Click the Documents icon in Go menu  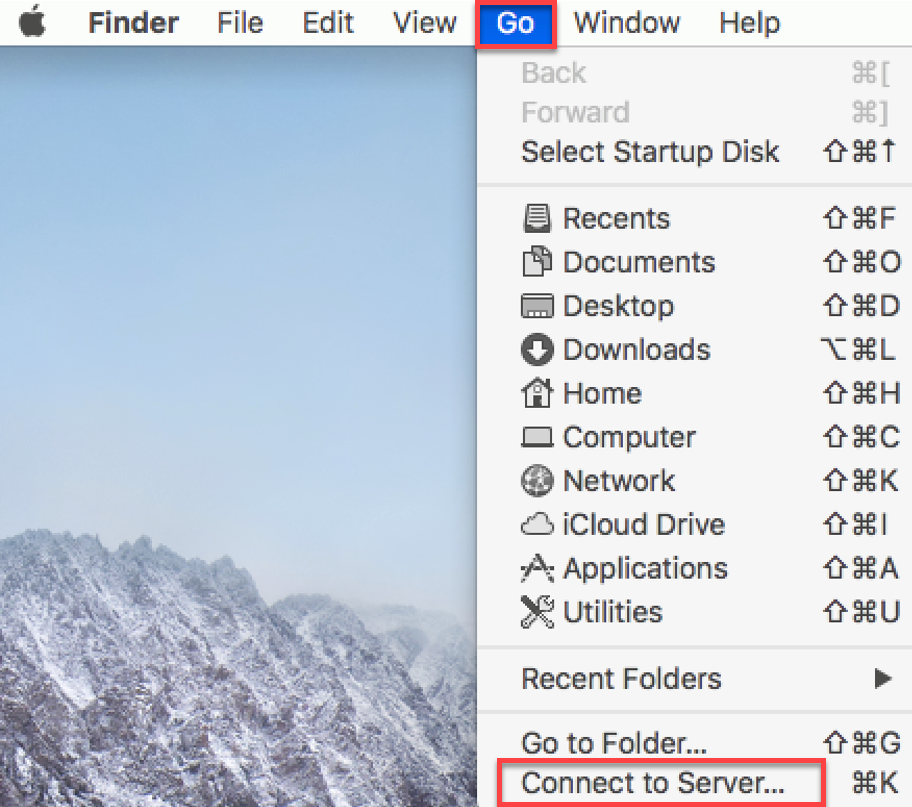(x=537, y=262)
